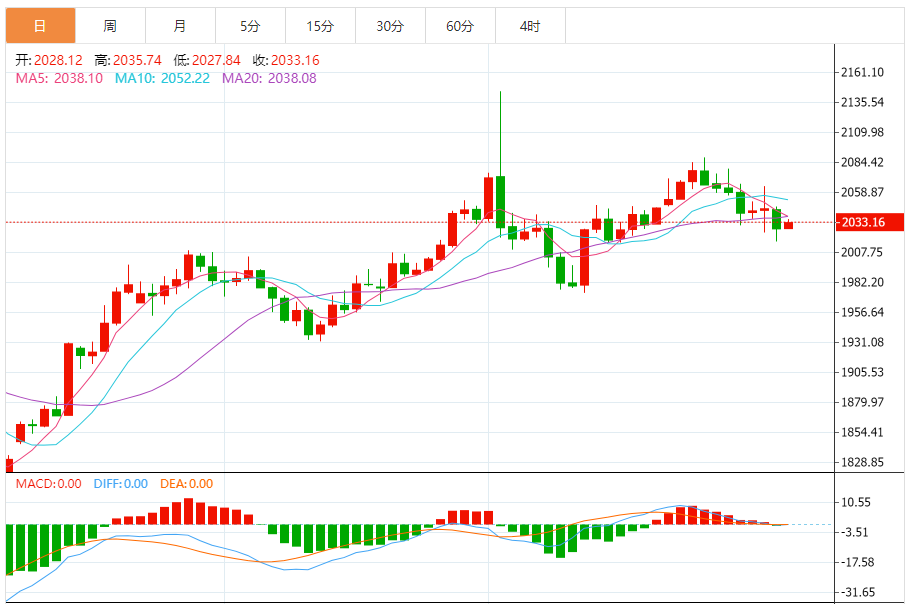Switch to the 周 weekly tab
Screen dimensions: 910x604
click(x=110, y=26)
